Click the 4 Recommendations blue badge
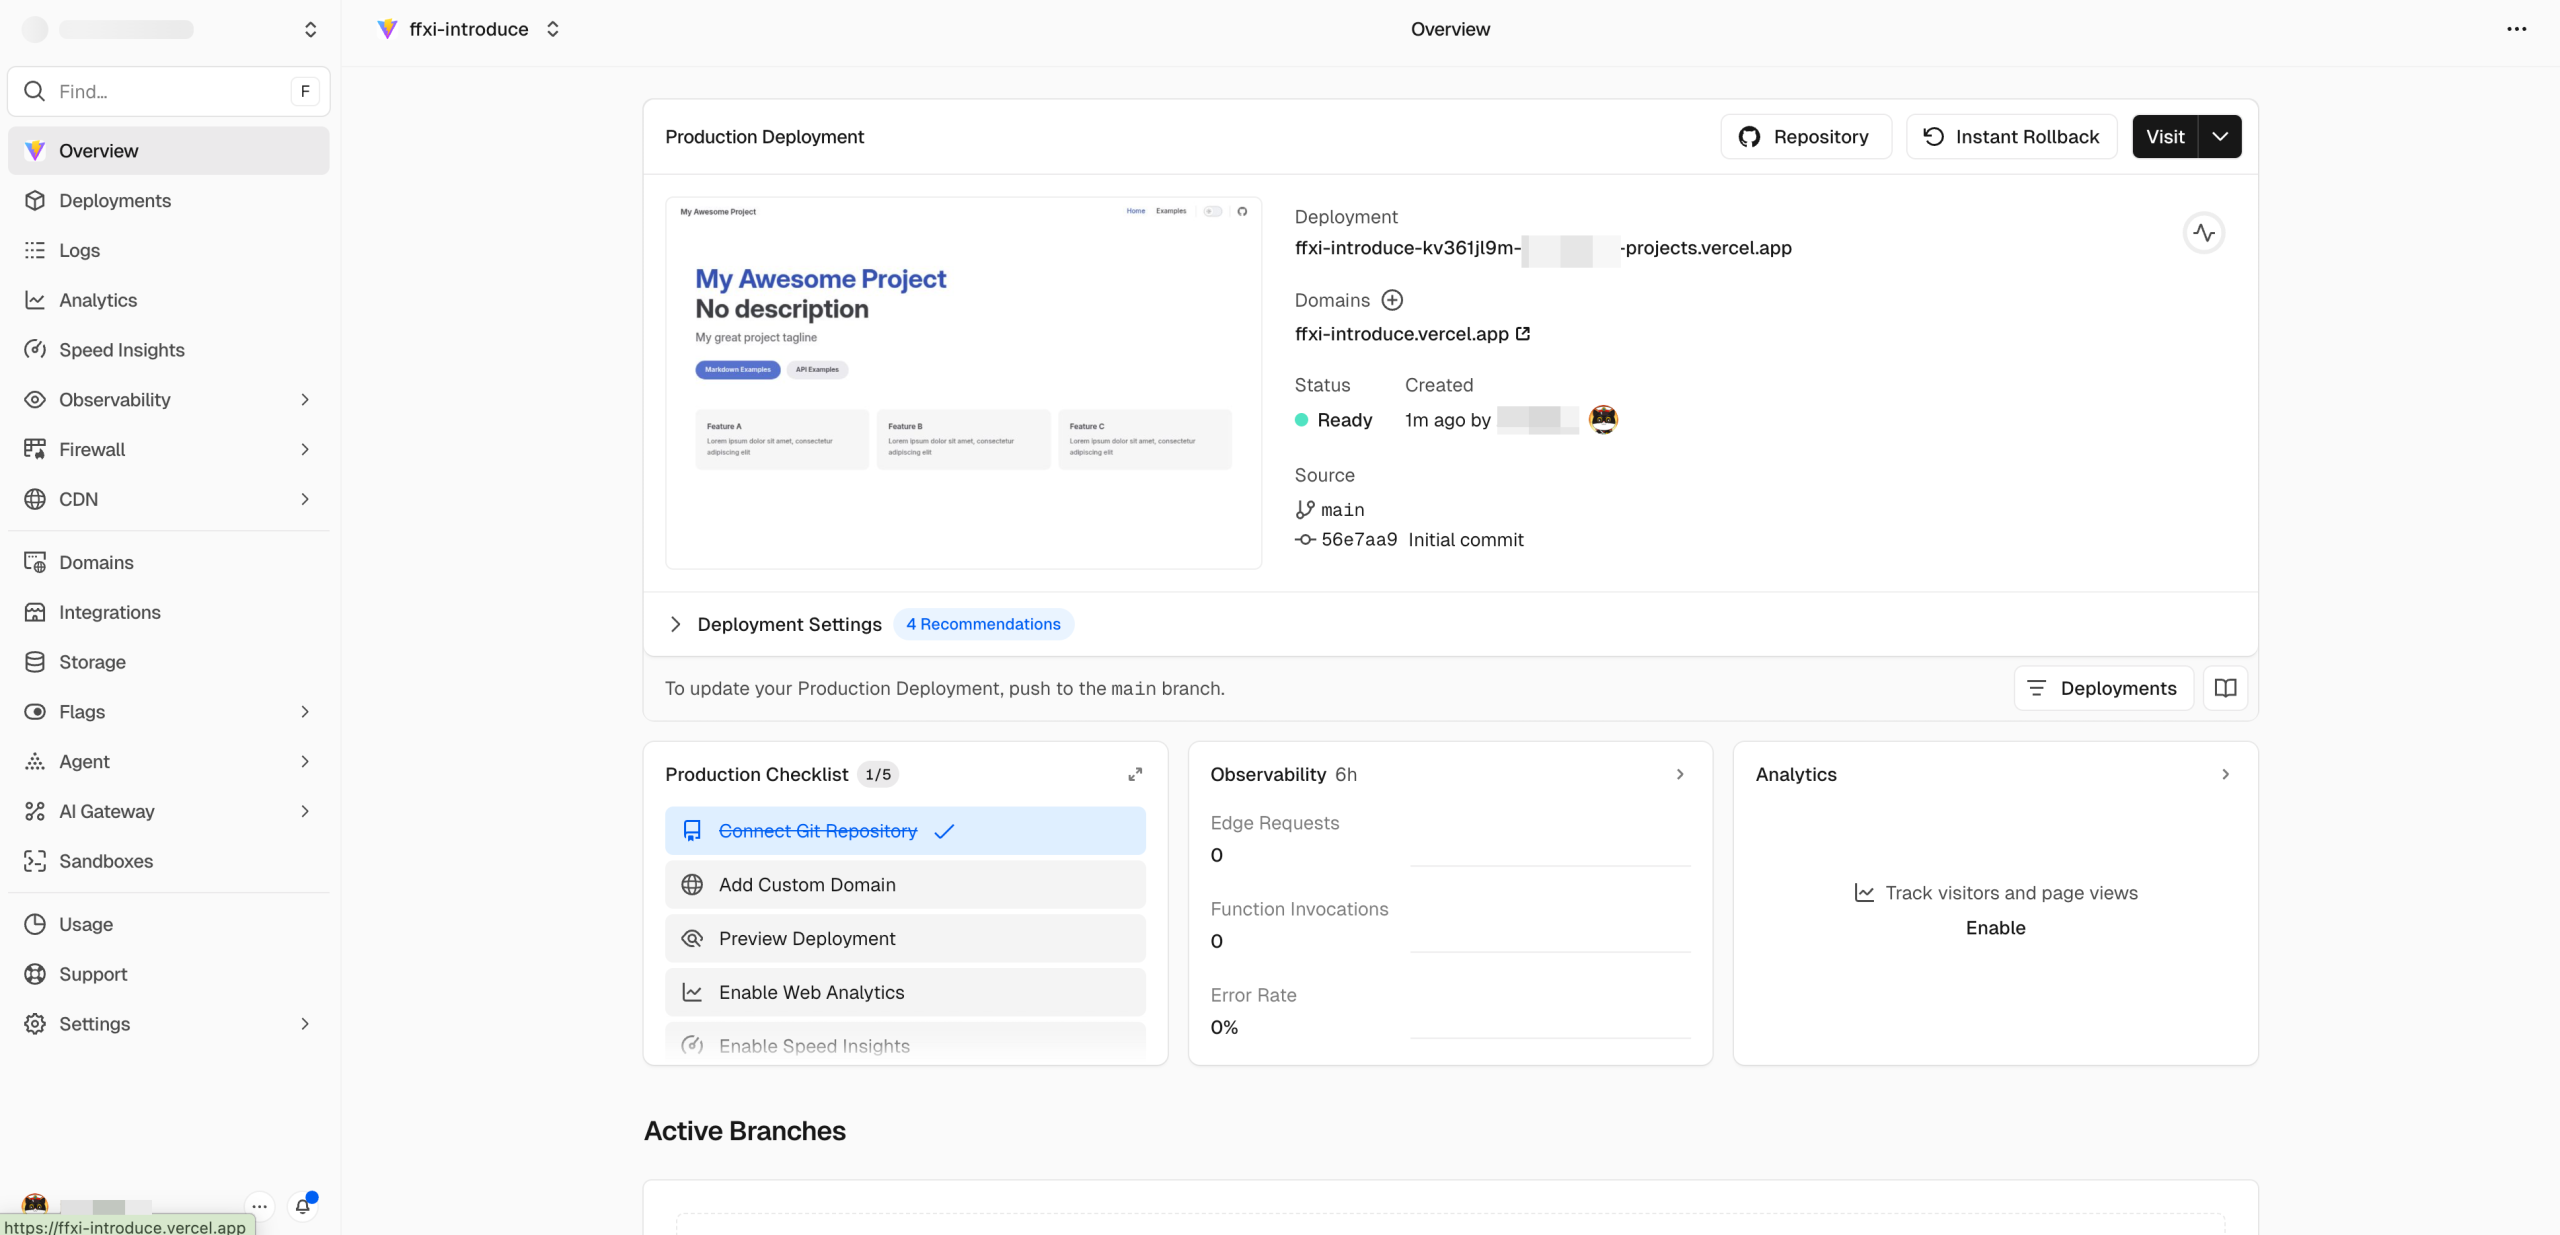The width and height of the screenshot is (2560, 1235). click(982, 624)
